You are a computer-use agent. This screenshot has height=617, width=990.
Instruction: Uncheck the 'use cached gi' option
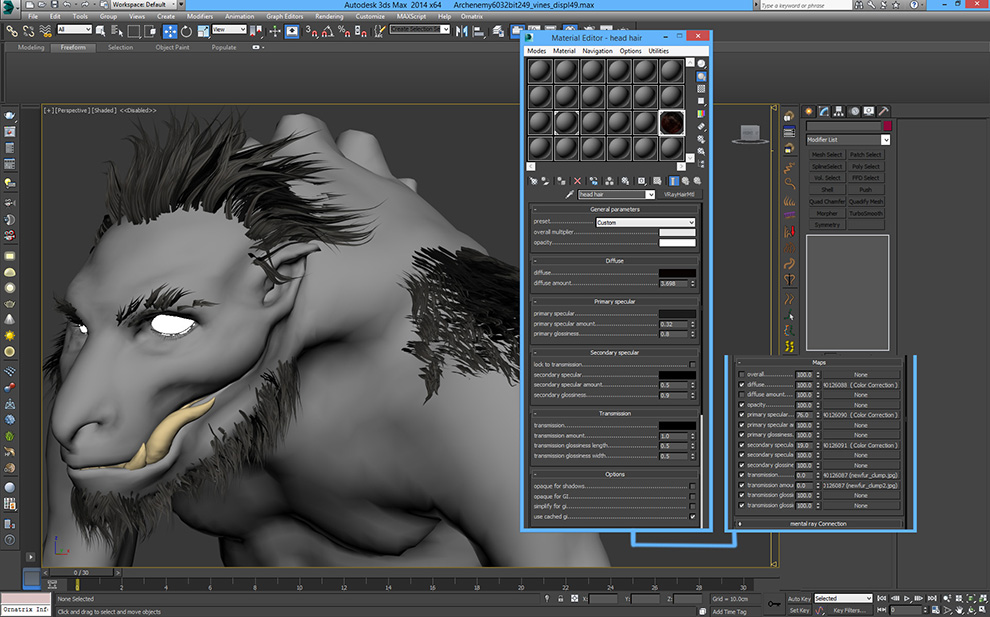(x=692, y=517)
